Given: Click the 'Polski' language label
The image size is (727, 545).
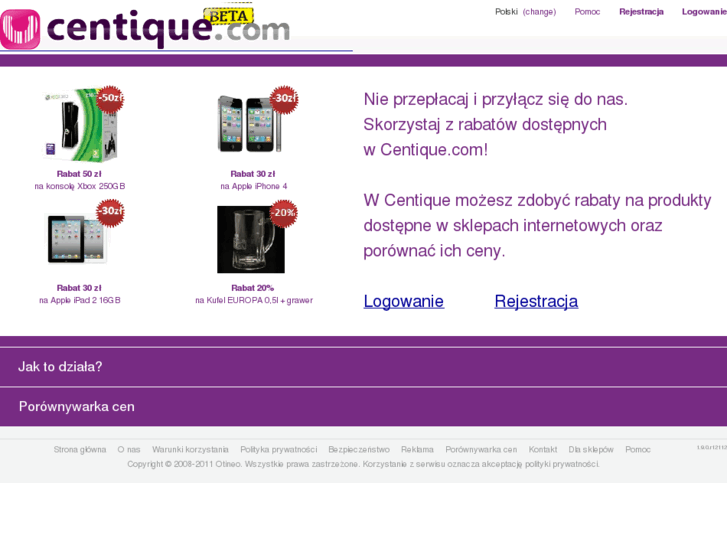Looking at the screenshot, I should point(506,12).
